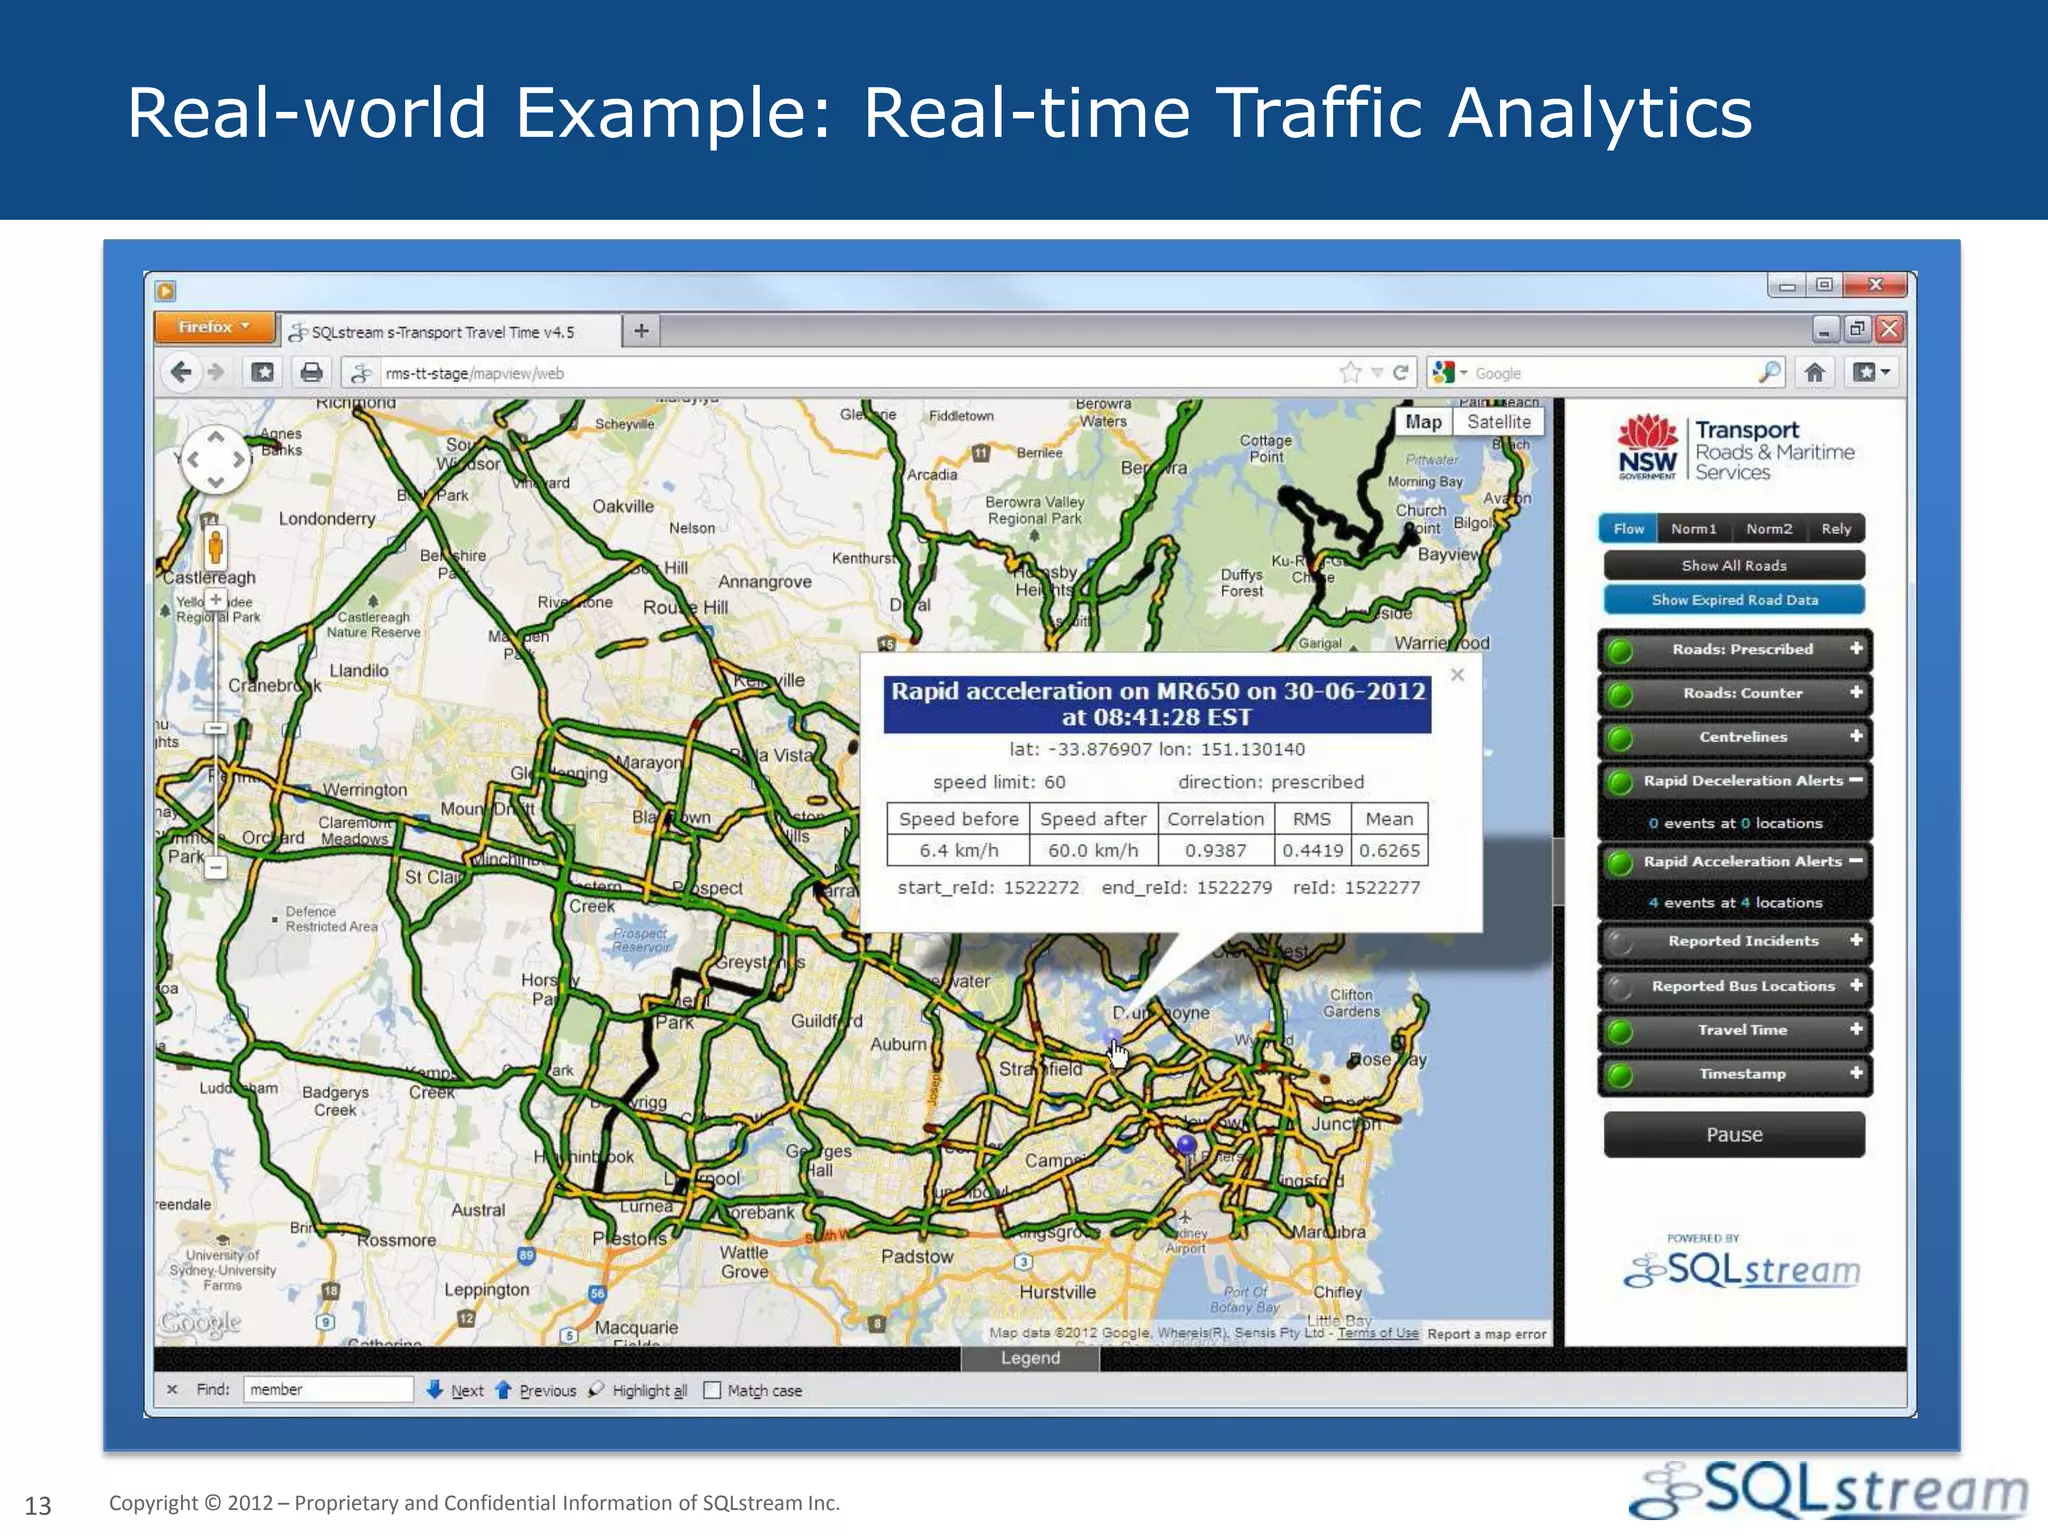Click the print icon in toolbar
Image resolution: width=2048 pixels, height=1536 pixels.
(311, 373)
